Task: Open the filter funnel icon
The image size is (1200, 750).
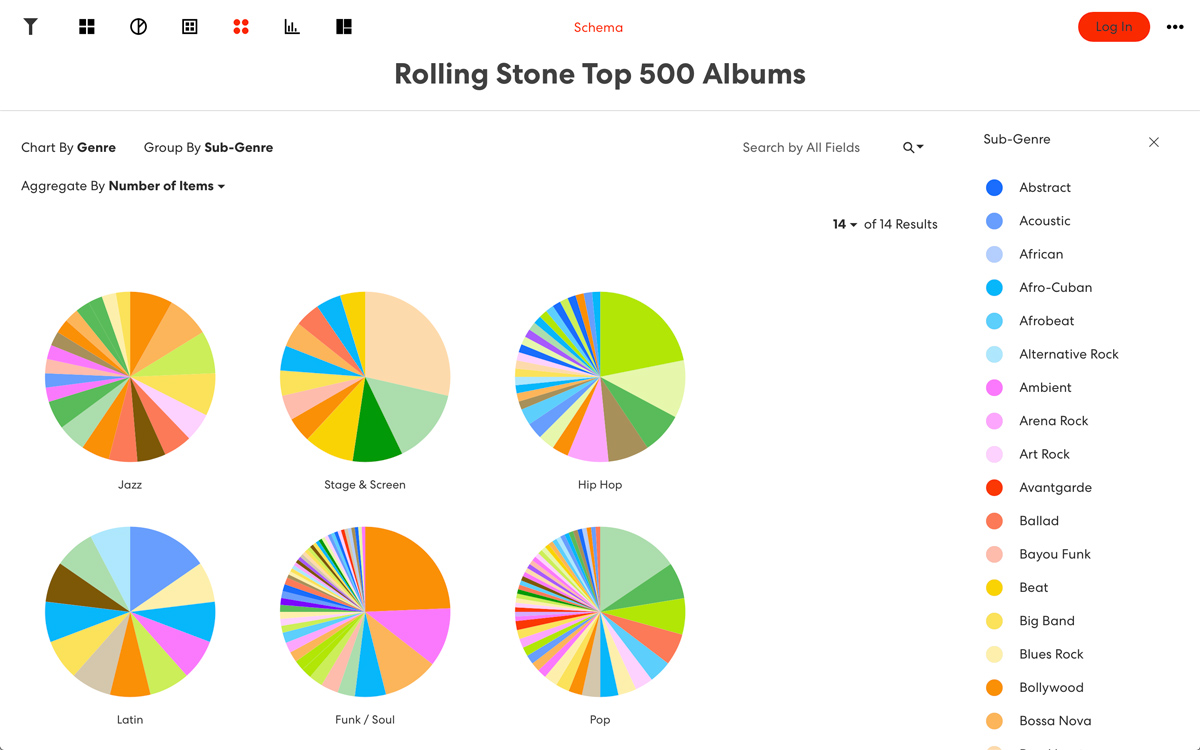Action: tap(31, 27)
